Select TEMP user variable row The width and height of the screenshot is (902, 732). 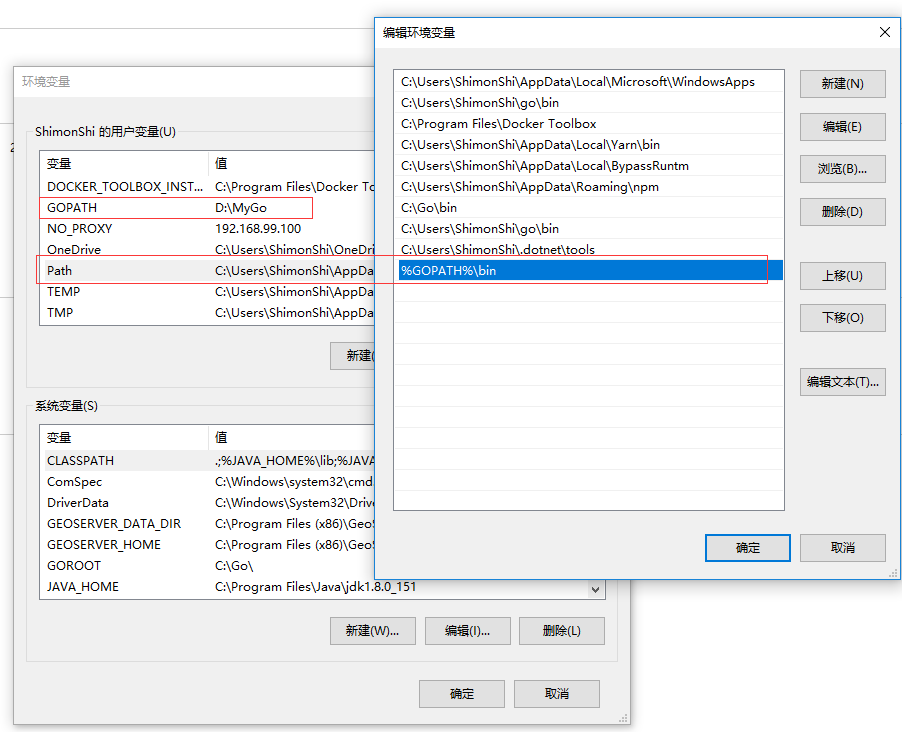(207, 292)
